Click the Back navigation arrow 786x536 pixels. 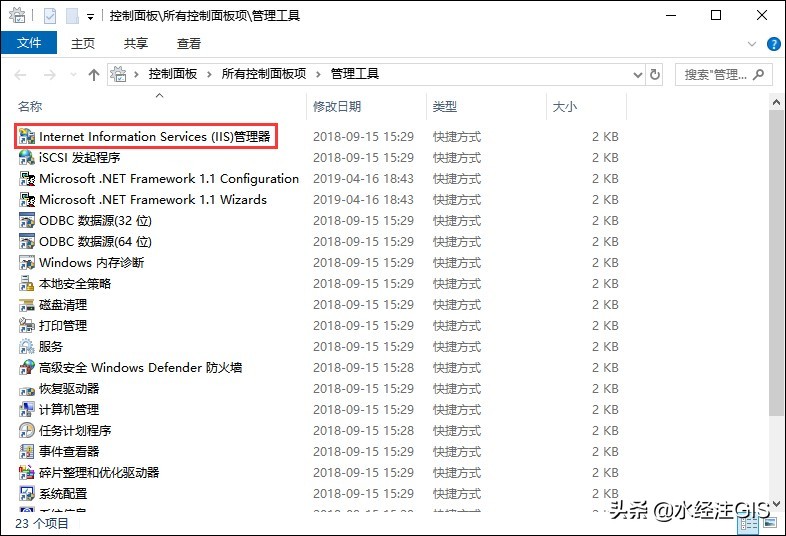[21, 75]
